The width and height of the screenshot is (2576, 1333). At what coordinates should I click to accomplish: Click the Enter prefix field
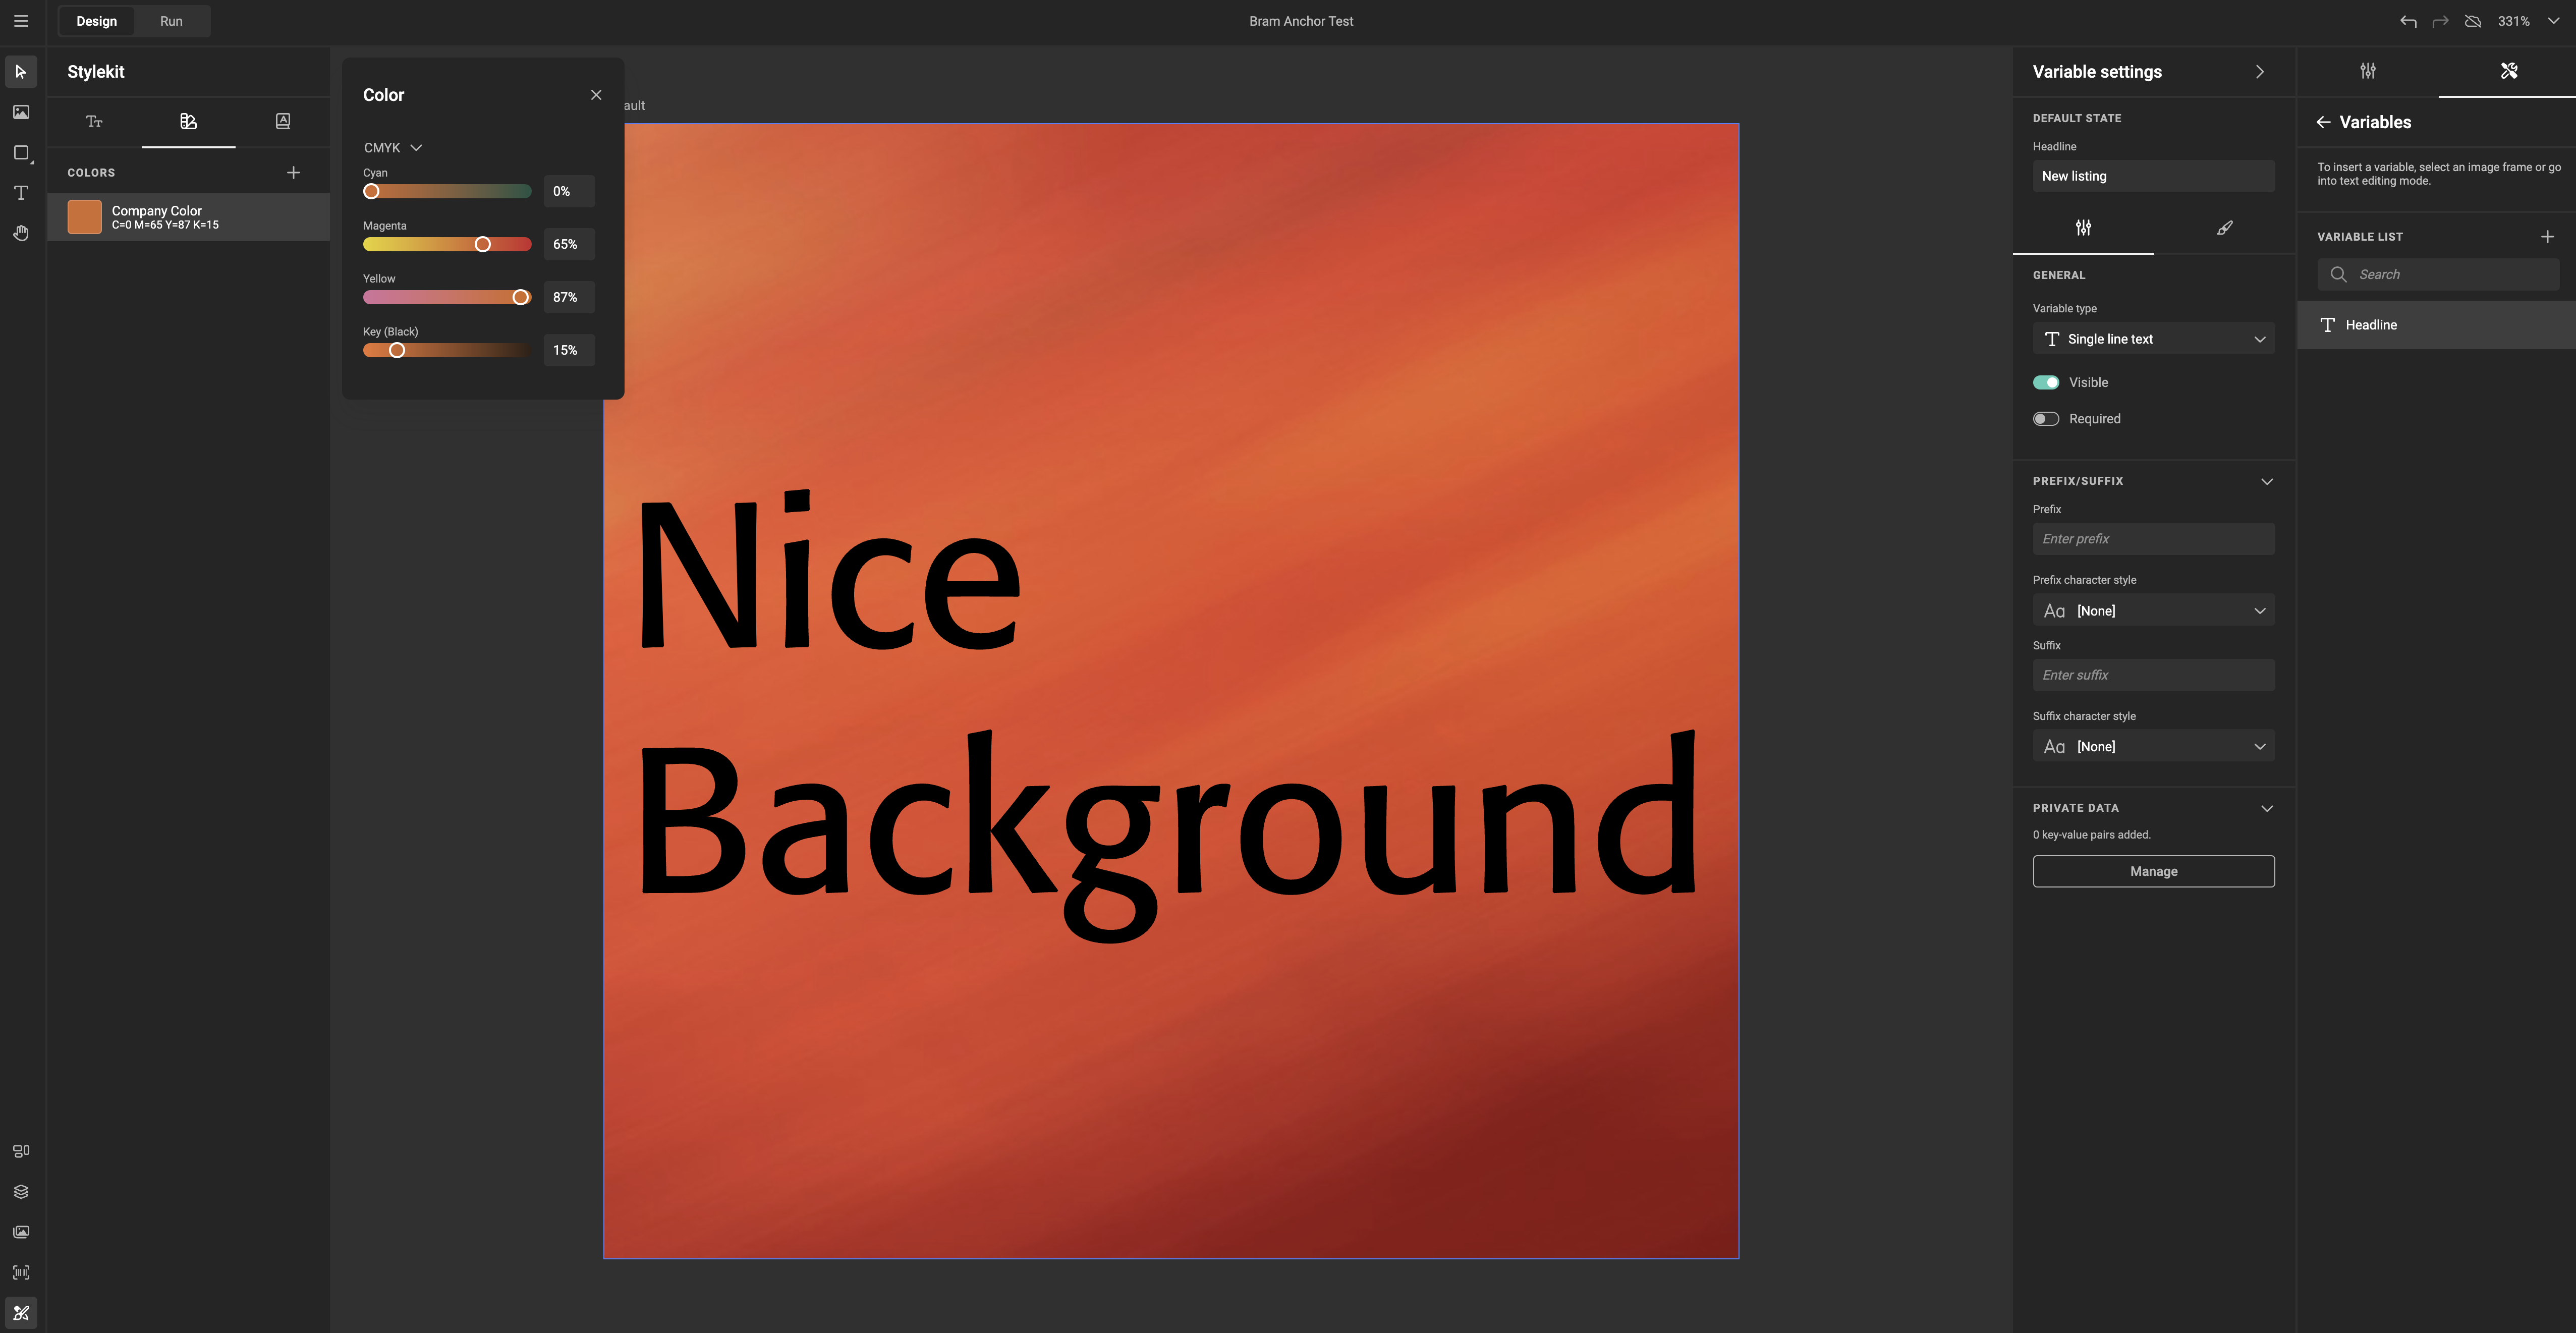click(2153, 539)
